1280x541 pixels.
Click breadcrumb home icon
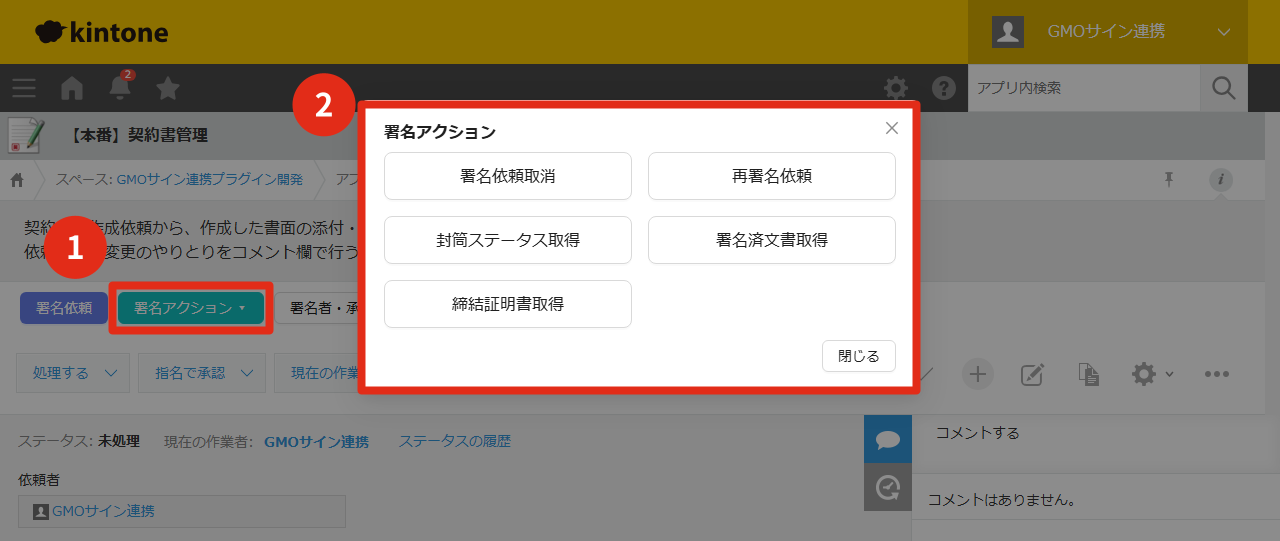tap(17, 180)
